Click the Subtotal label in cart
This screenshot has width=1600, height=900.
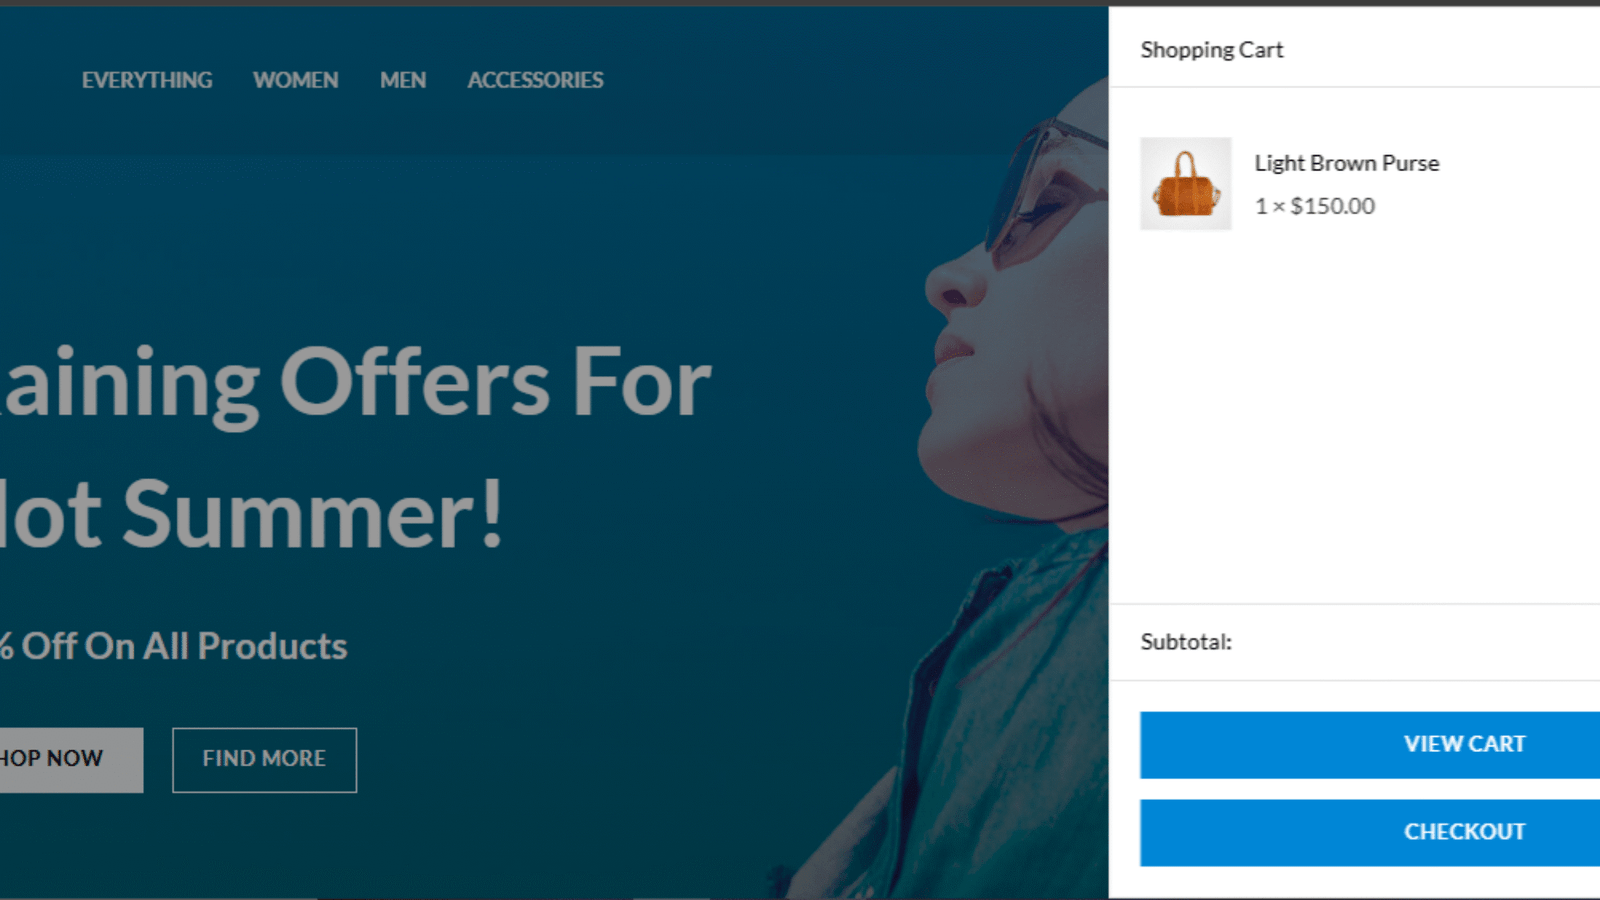(x=1186, y=642)
